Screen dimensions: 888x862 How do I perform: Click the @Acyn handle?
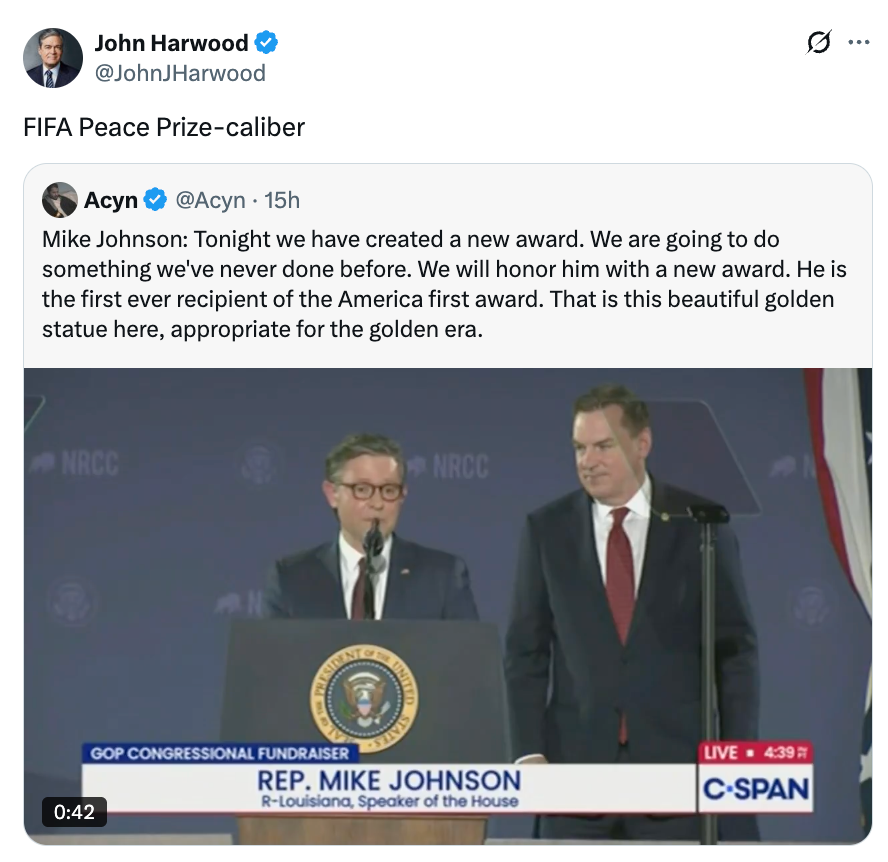coord(210,200)
